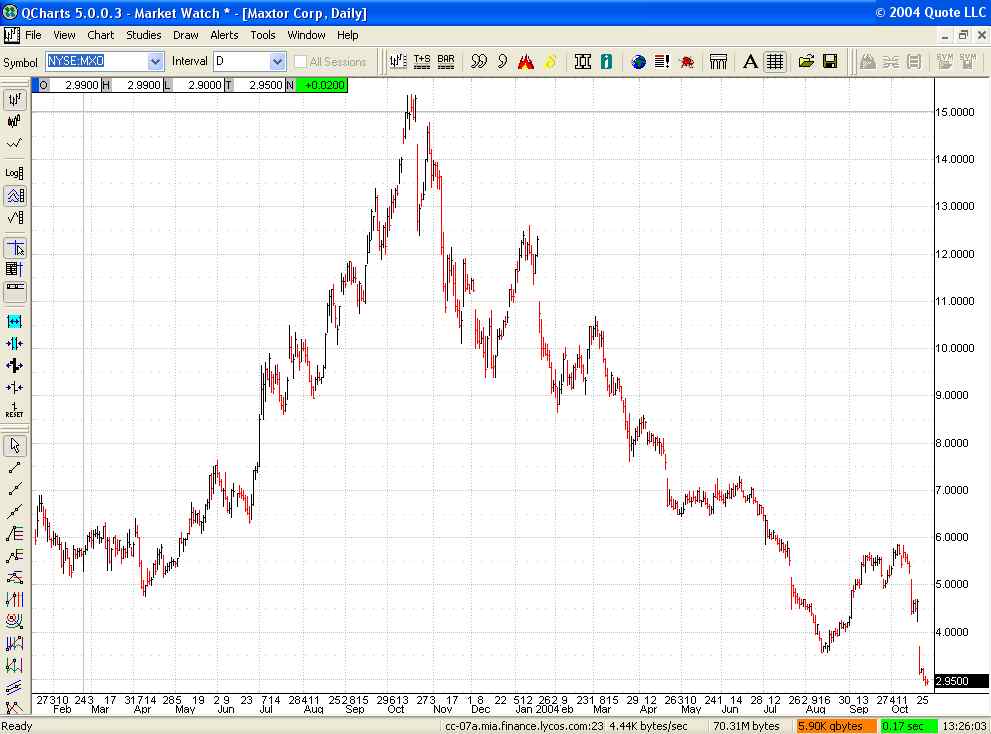Open the Help menu
The image size is (991, 734).
[348, 35]
